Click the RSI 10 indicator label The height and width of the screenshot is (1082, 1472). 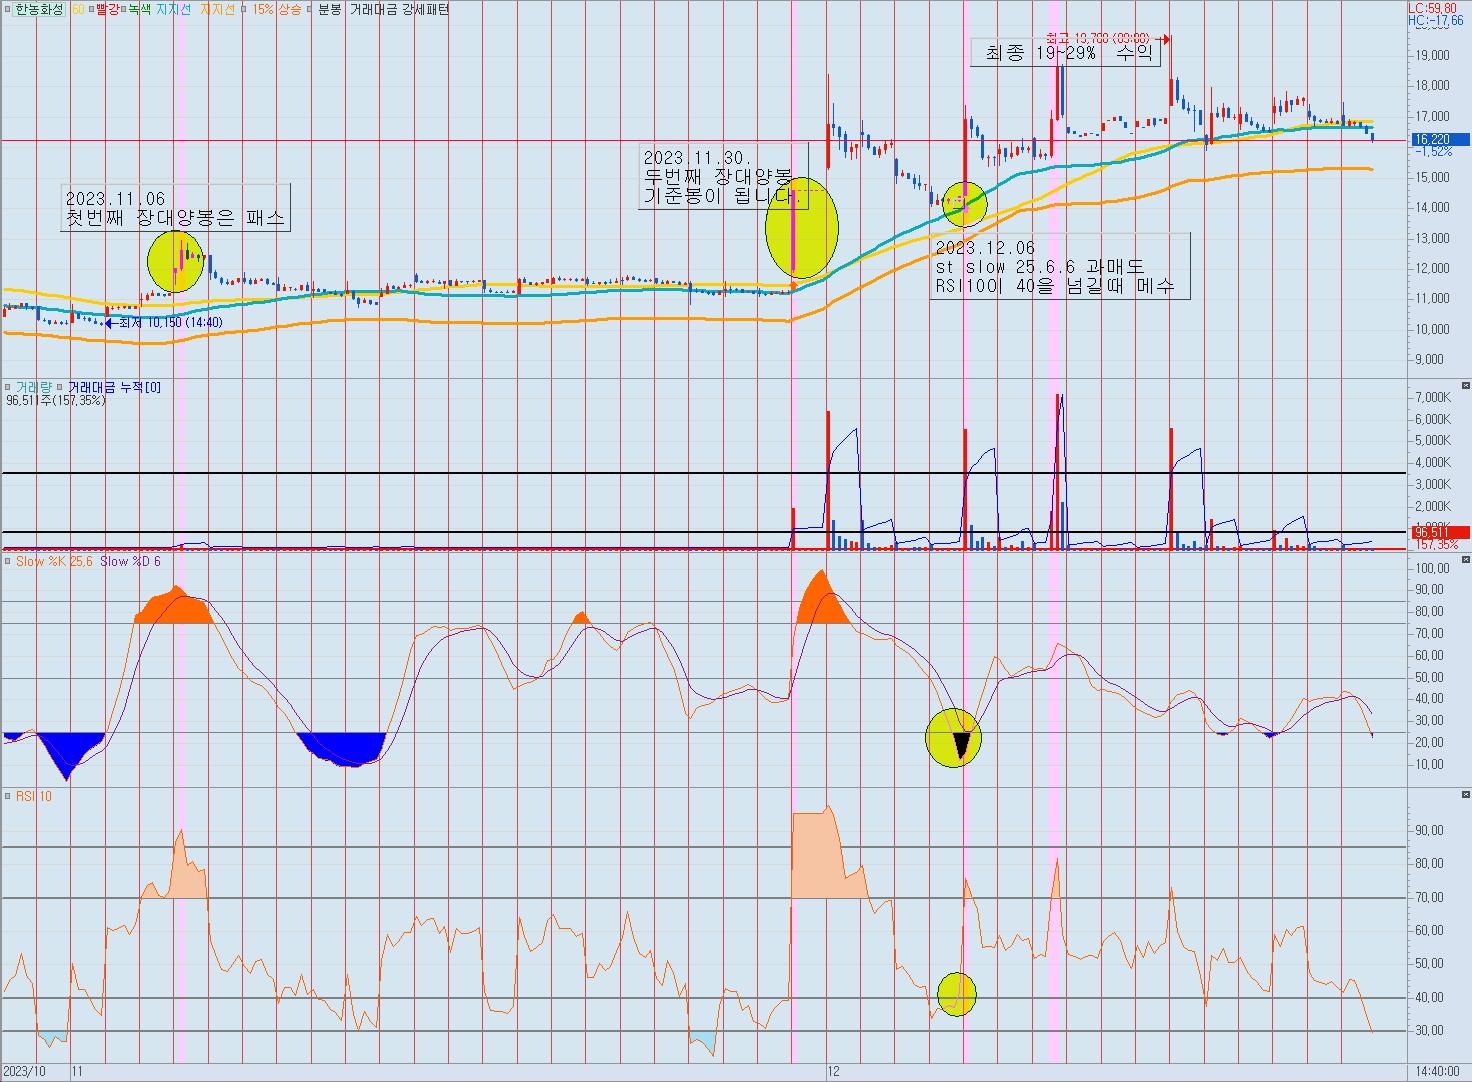(x=33, y=796)
